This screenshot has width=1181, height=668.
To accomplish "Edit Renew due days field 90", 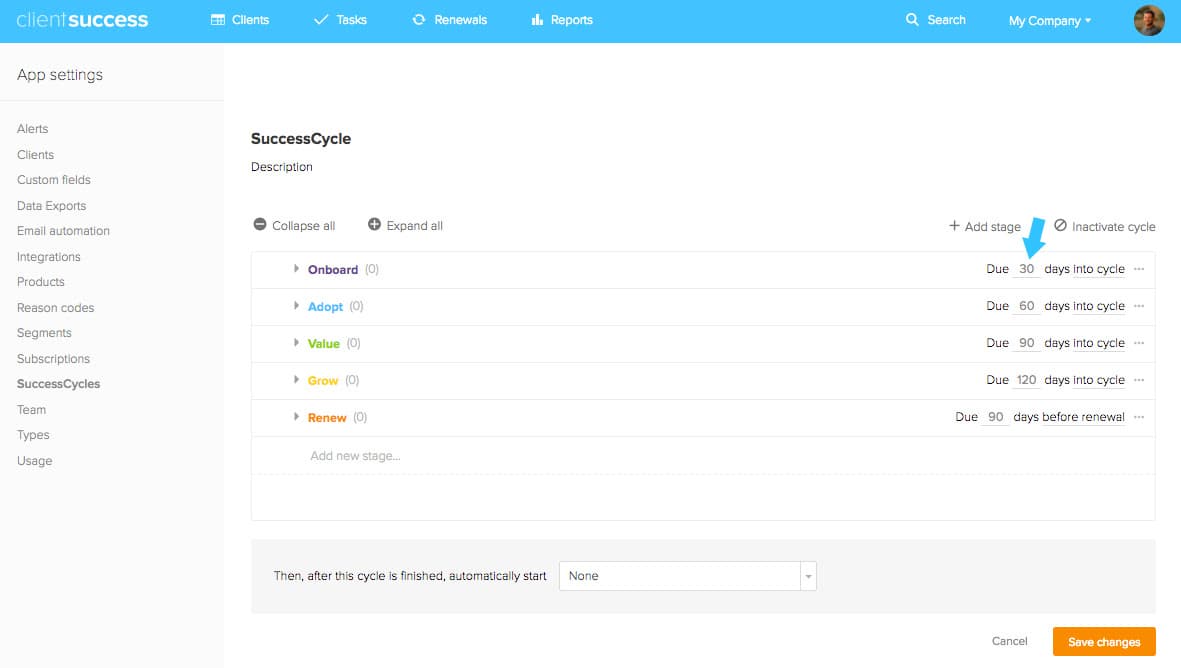I will click(995, 416).
